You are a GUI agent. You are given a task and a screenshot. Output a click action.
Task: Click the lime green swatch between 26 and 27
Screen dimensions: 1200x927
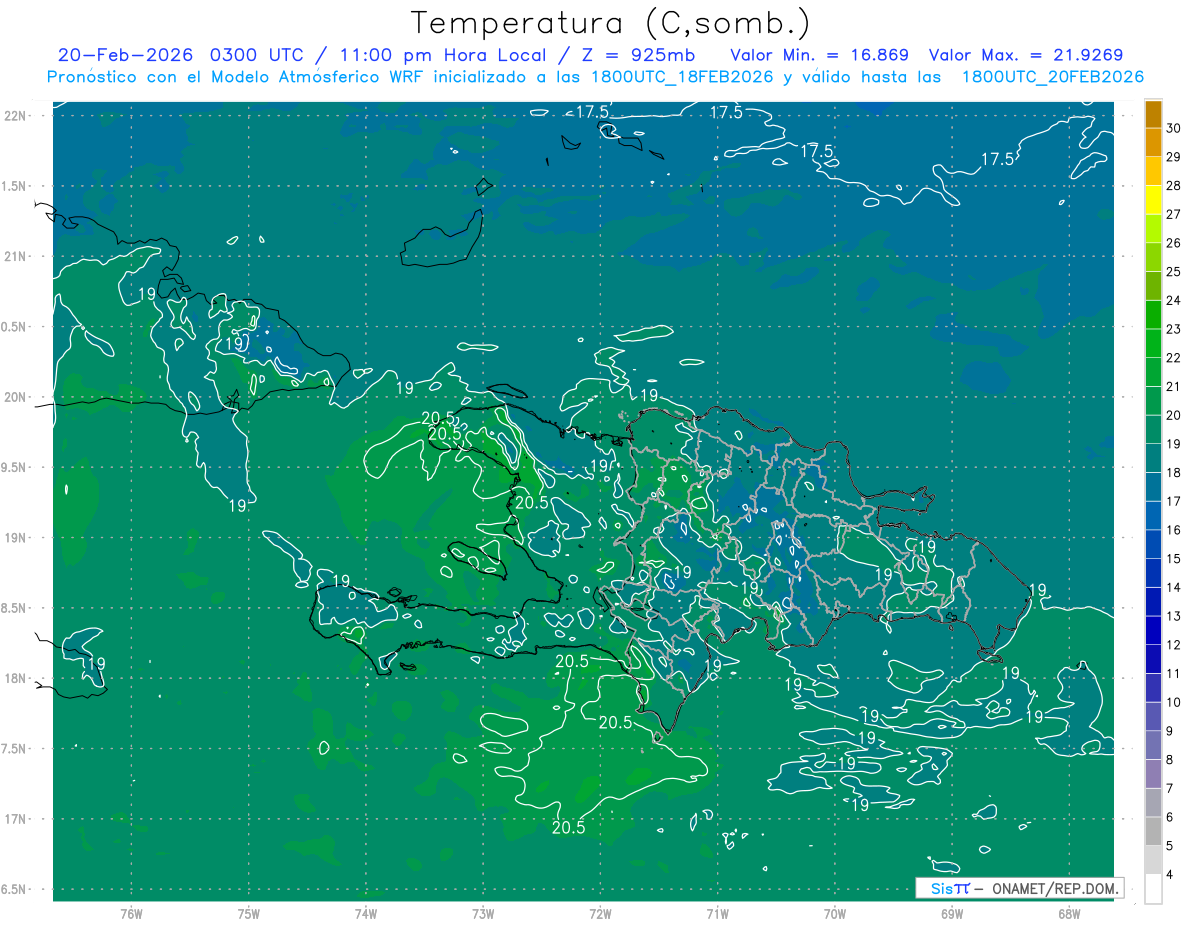coord(1153,228)
